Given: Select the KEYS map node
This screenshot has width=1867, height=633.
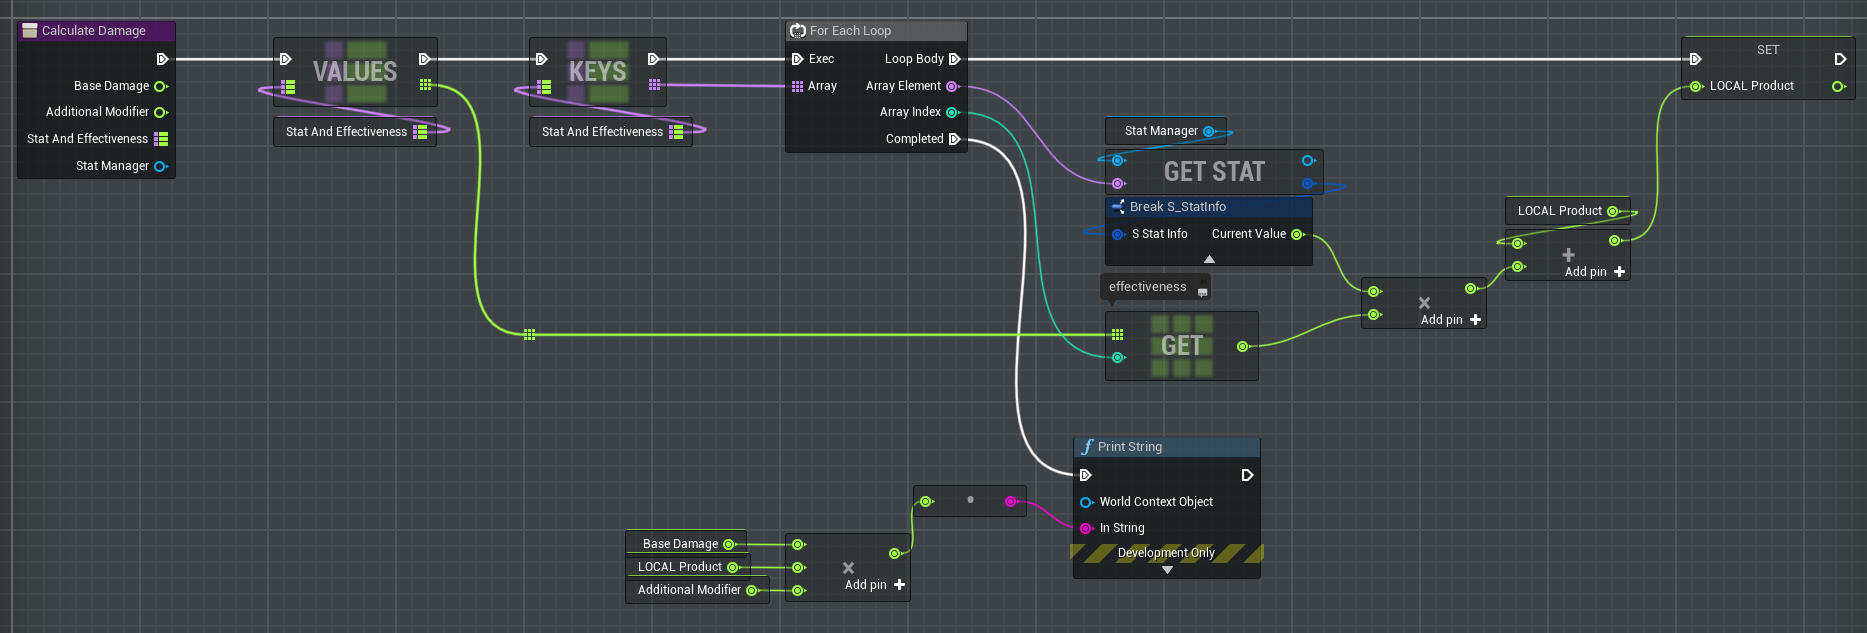Looking at the screenshot, I should (x=597, y=72).
